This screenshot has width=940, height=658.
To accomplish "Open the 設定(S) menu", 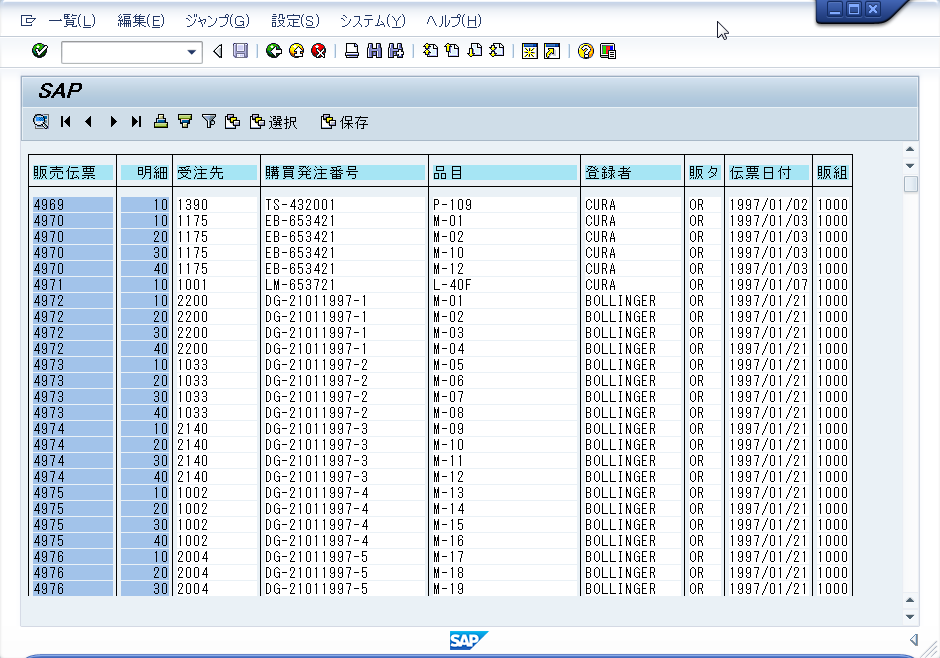I will tap(296, 21).
